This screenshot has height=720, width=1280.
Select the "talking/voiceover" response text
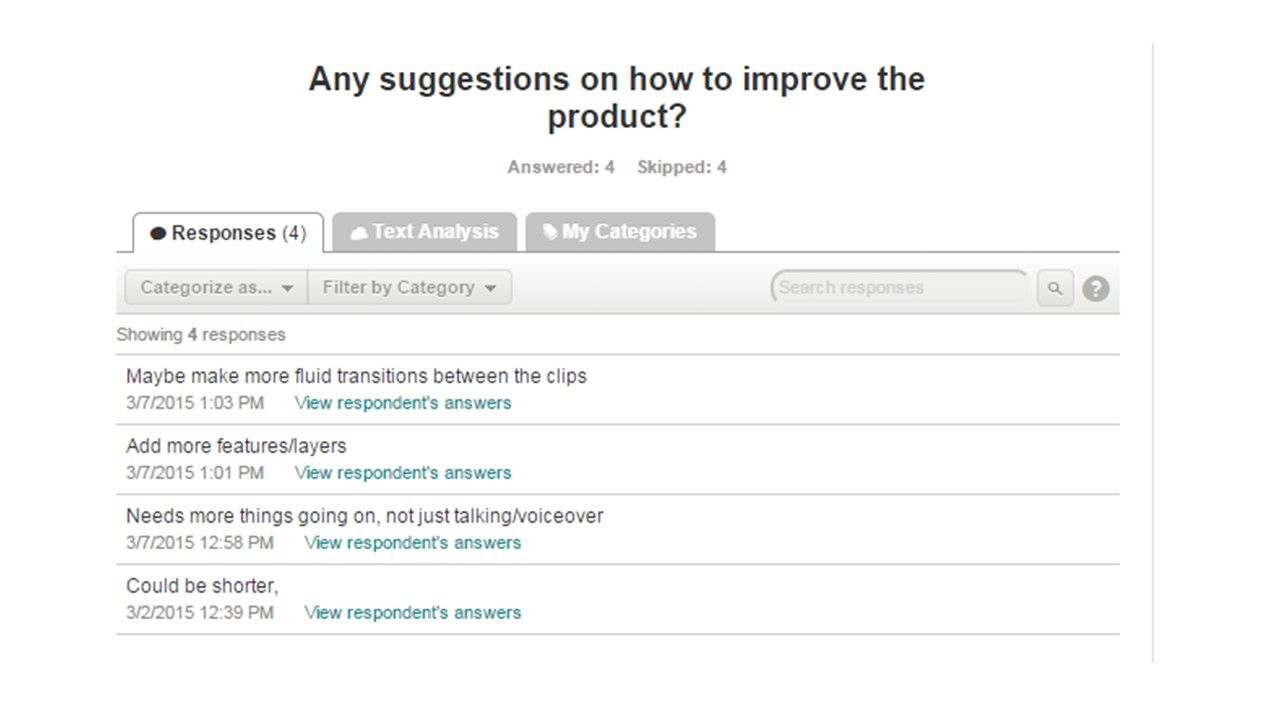(x=364, y=517)
